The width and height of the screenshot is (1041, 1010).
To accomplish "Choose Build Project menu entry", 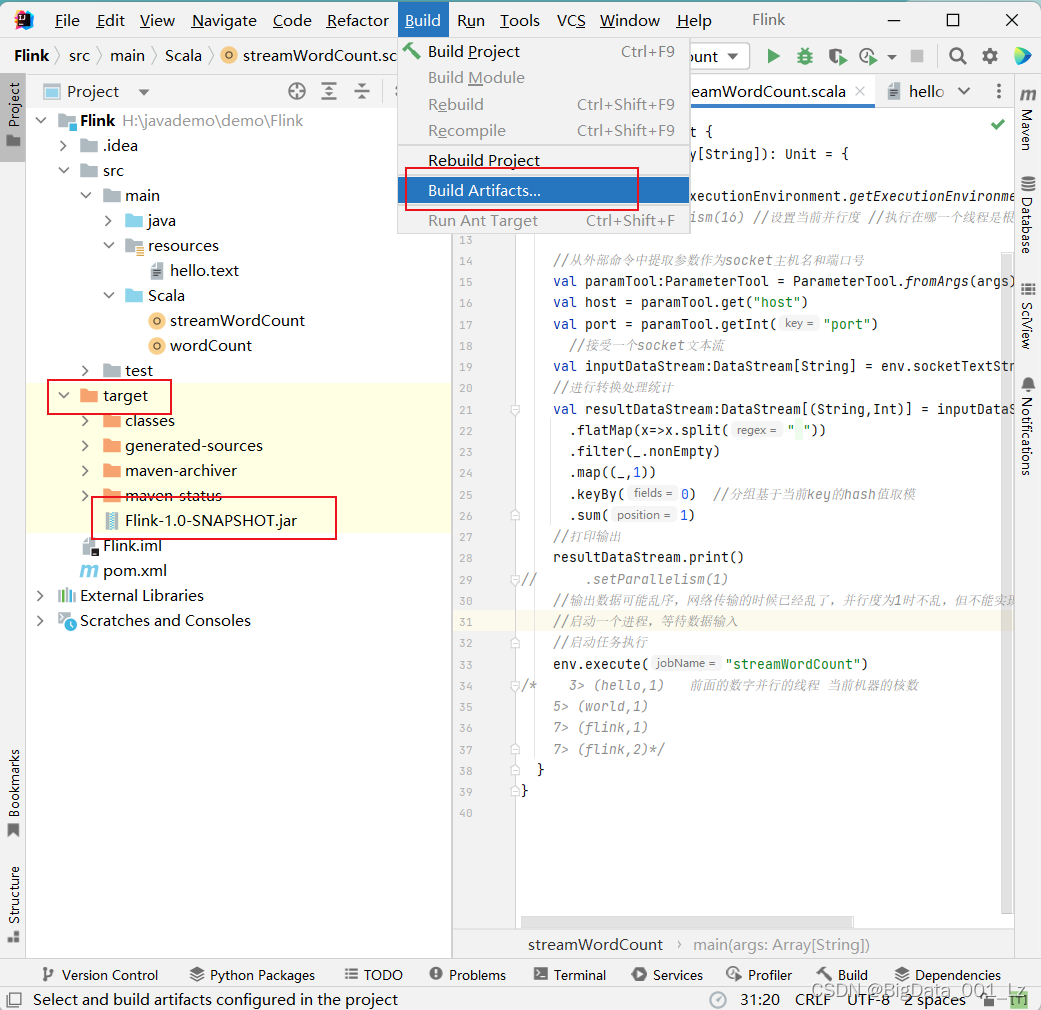I will [x=543, y=52].
